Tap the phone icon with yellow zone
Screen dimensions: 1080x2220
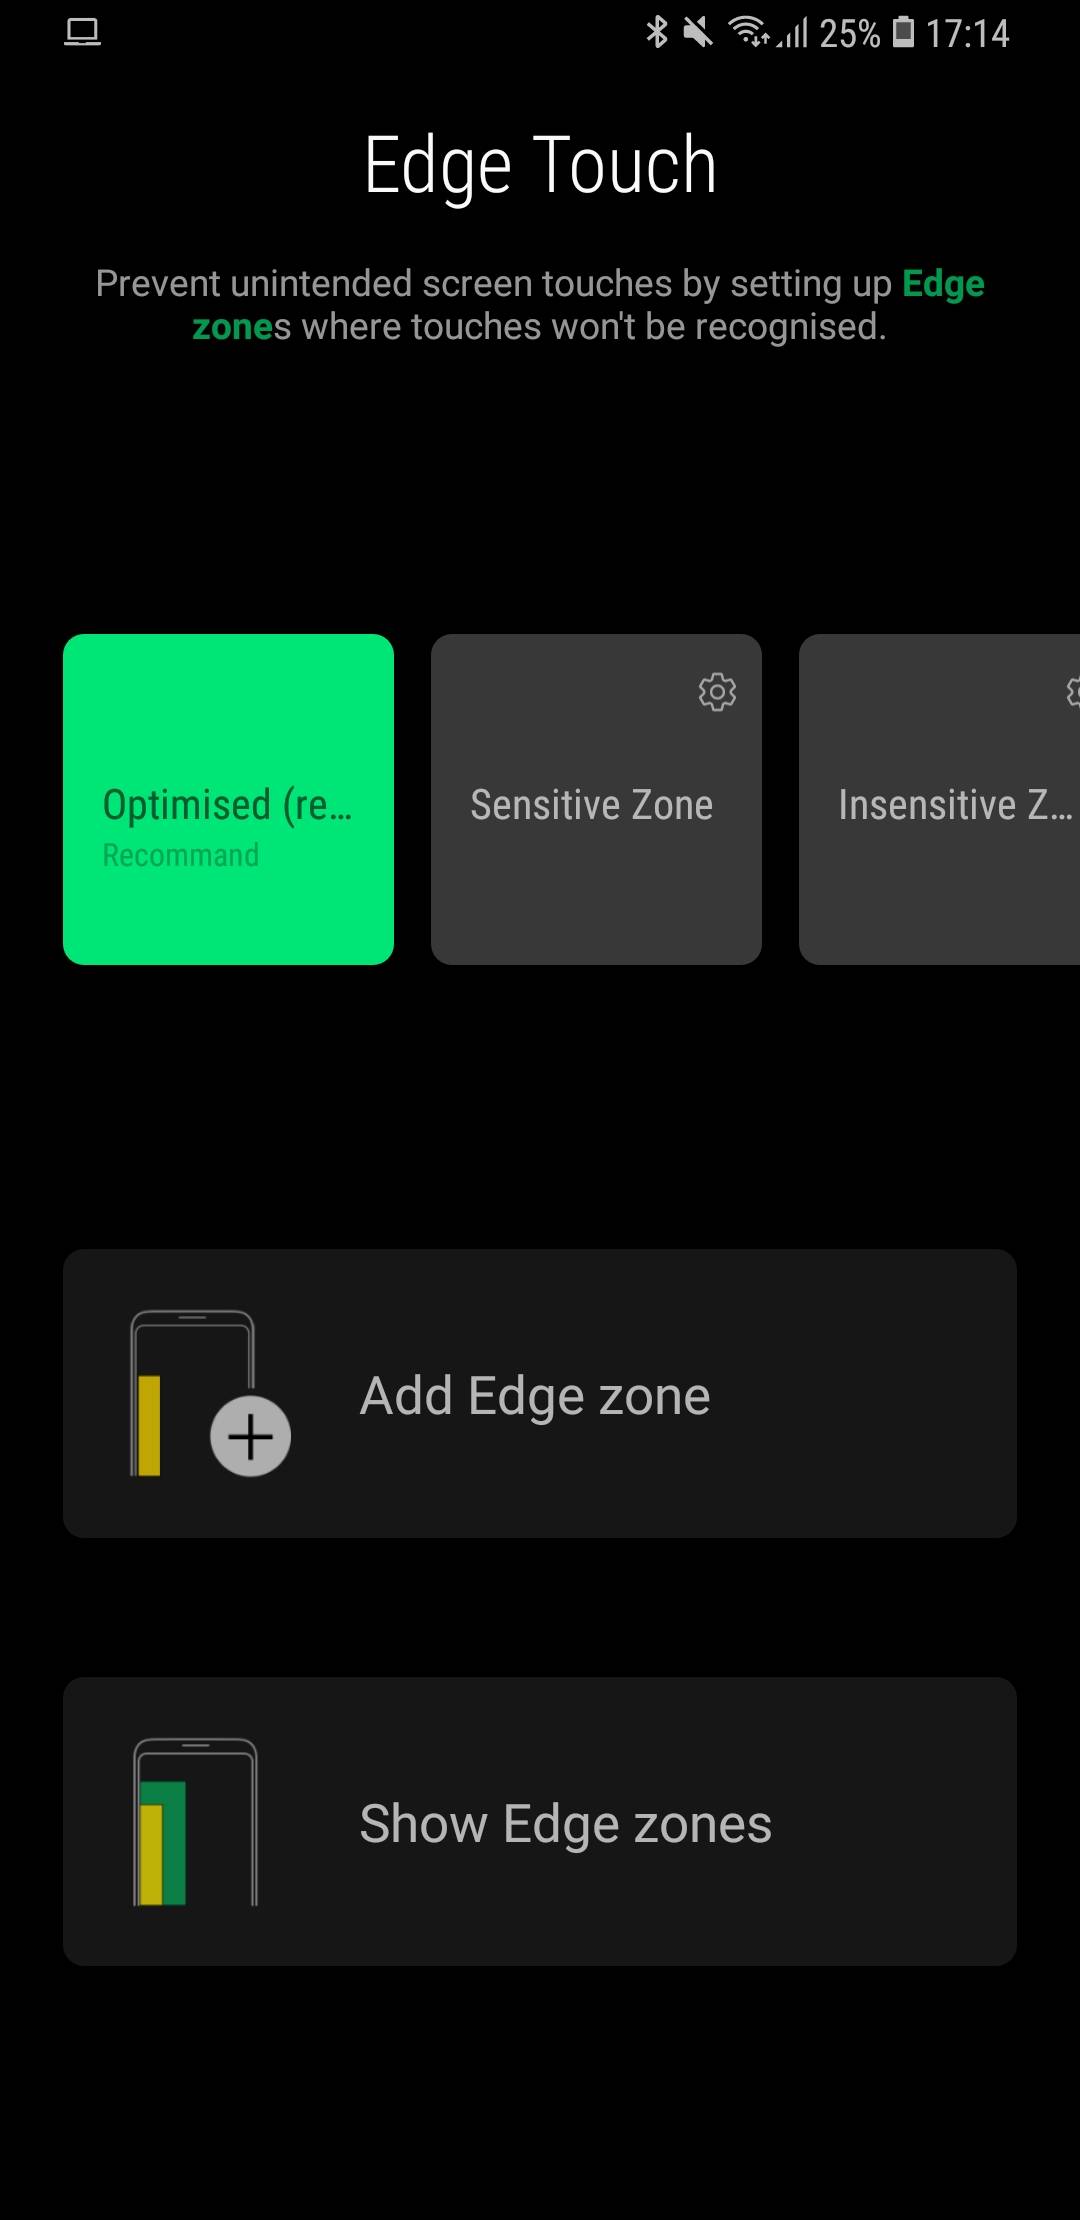pos(190,1392)
